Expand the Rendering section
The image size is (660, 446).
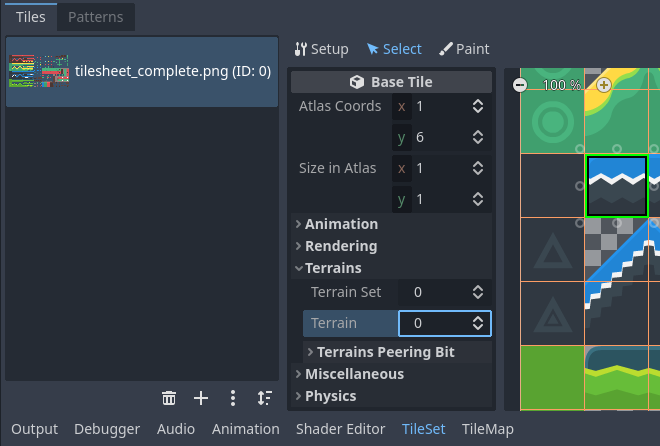pyautogui.click(x=341, y=246)
